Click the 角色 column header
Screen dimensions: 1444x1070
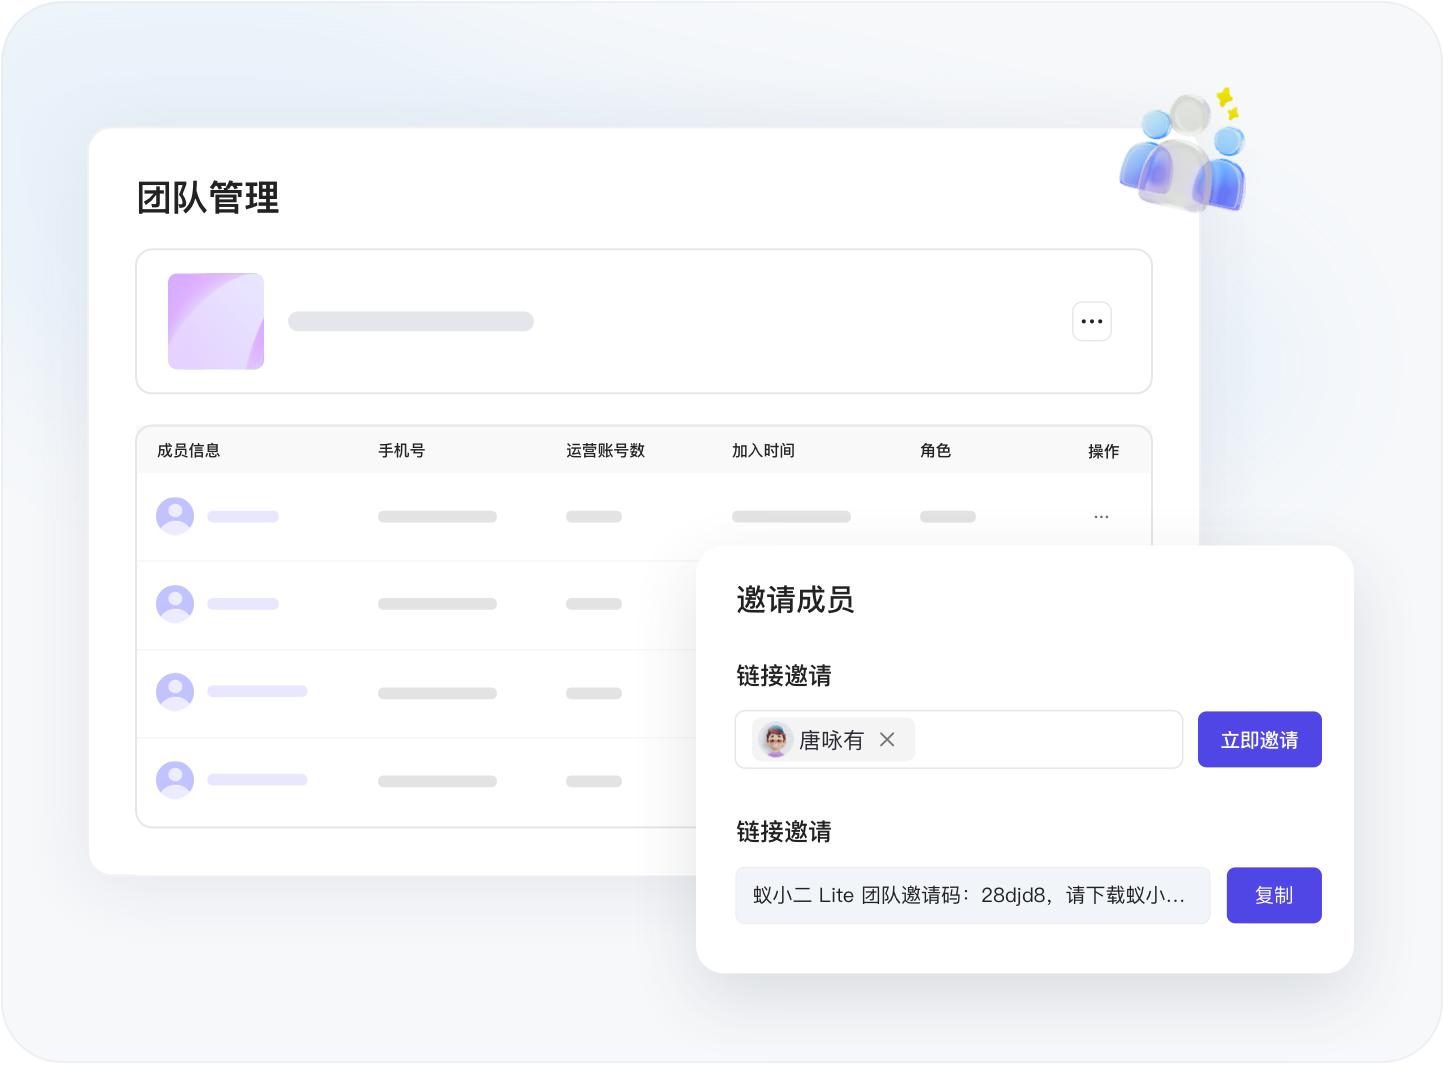click(935, 451)
